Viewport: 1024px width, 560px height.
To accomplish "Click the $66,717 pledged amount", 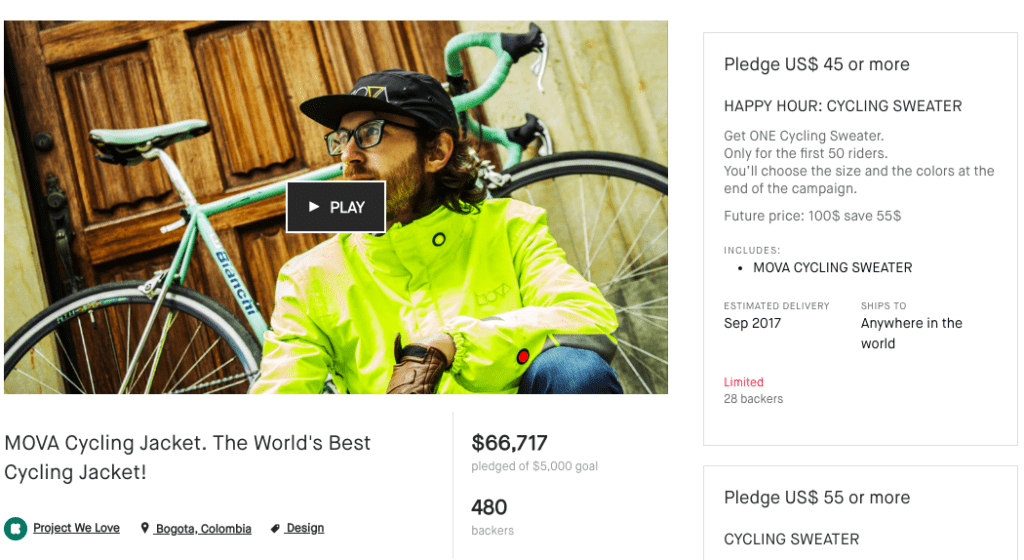I will [x=509, y=442].
